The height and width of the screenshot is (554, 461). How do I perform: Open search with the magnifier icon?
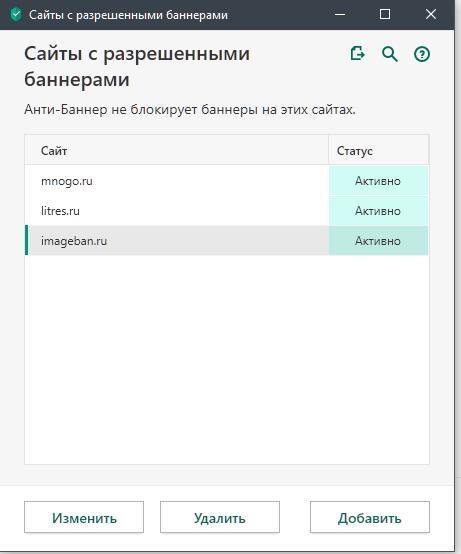coord(390,54)
